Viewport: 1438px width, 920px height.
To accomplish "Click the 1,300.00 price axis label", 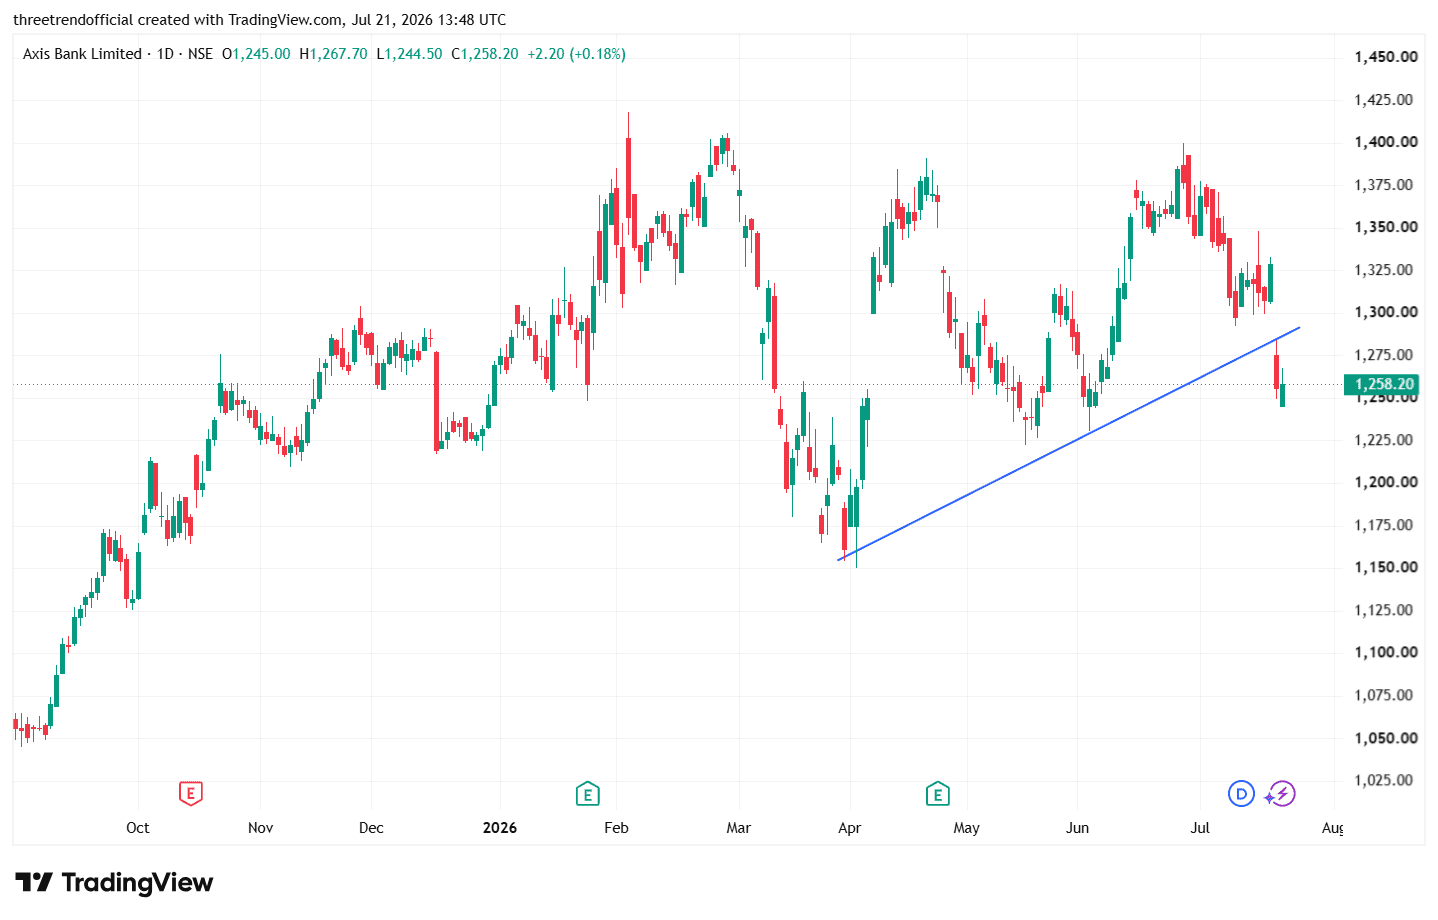I will tap(1385, 312).
